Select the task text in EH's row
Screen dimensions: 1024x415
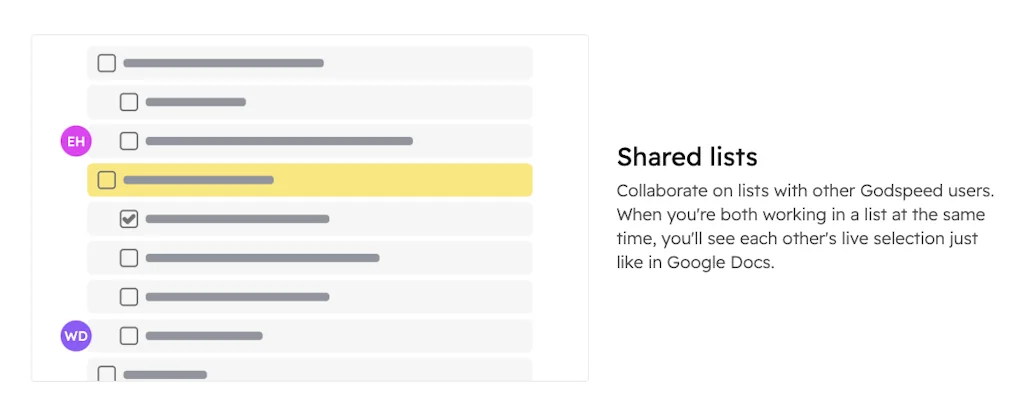point(279,141)
